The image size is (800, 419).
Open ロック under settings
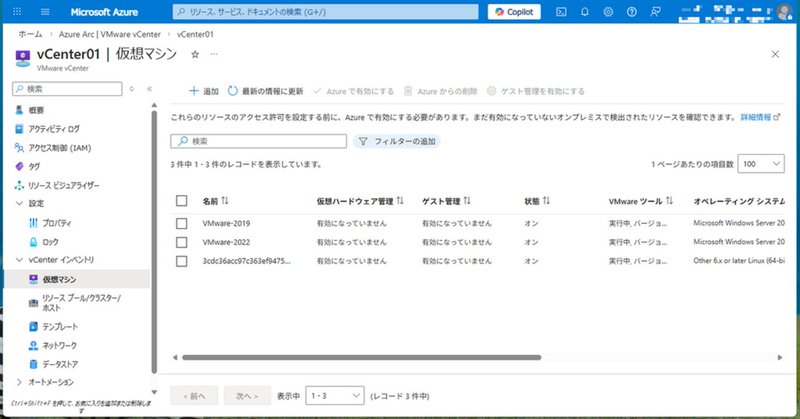(x=50, y=242)
